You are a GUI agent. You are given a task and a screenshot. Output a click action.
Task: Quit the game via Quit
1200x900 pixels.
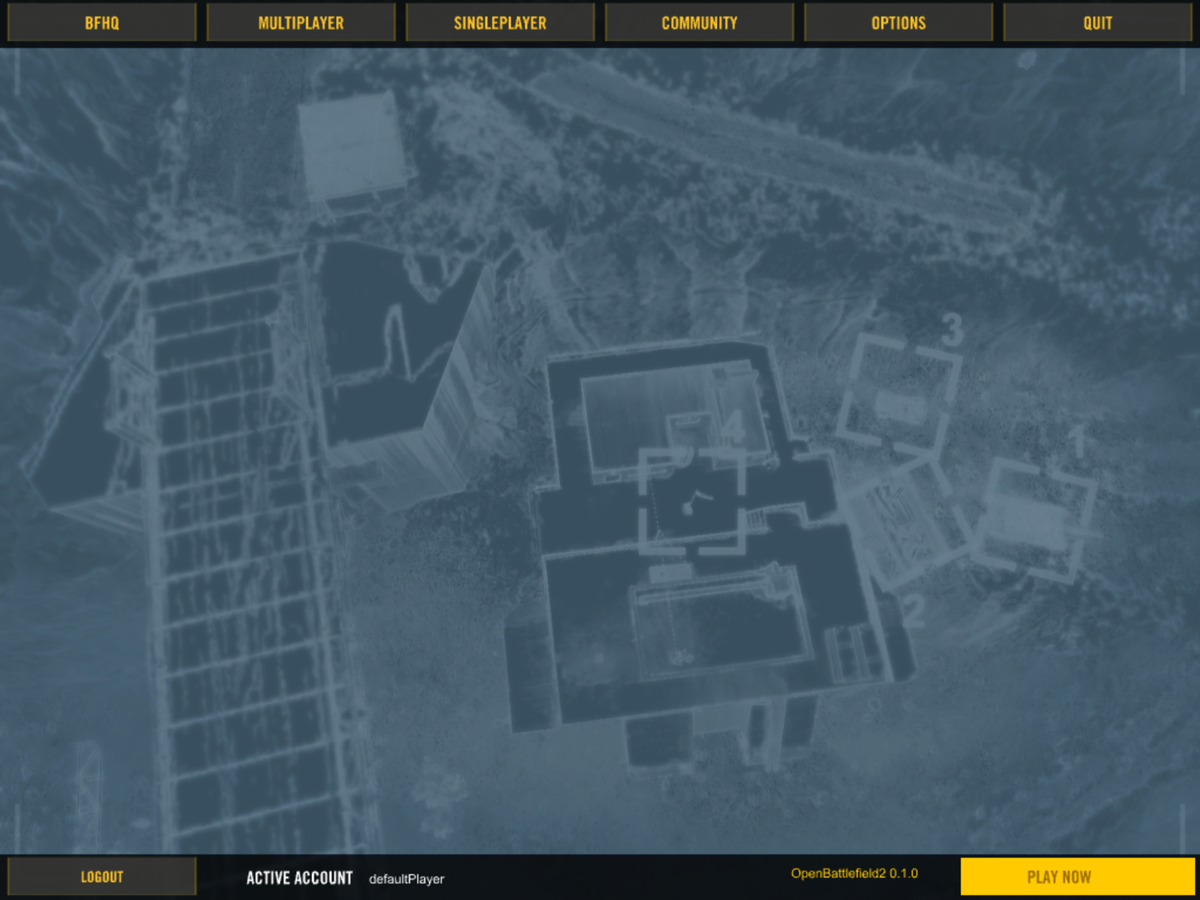click(1097, 22)
